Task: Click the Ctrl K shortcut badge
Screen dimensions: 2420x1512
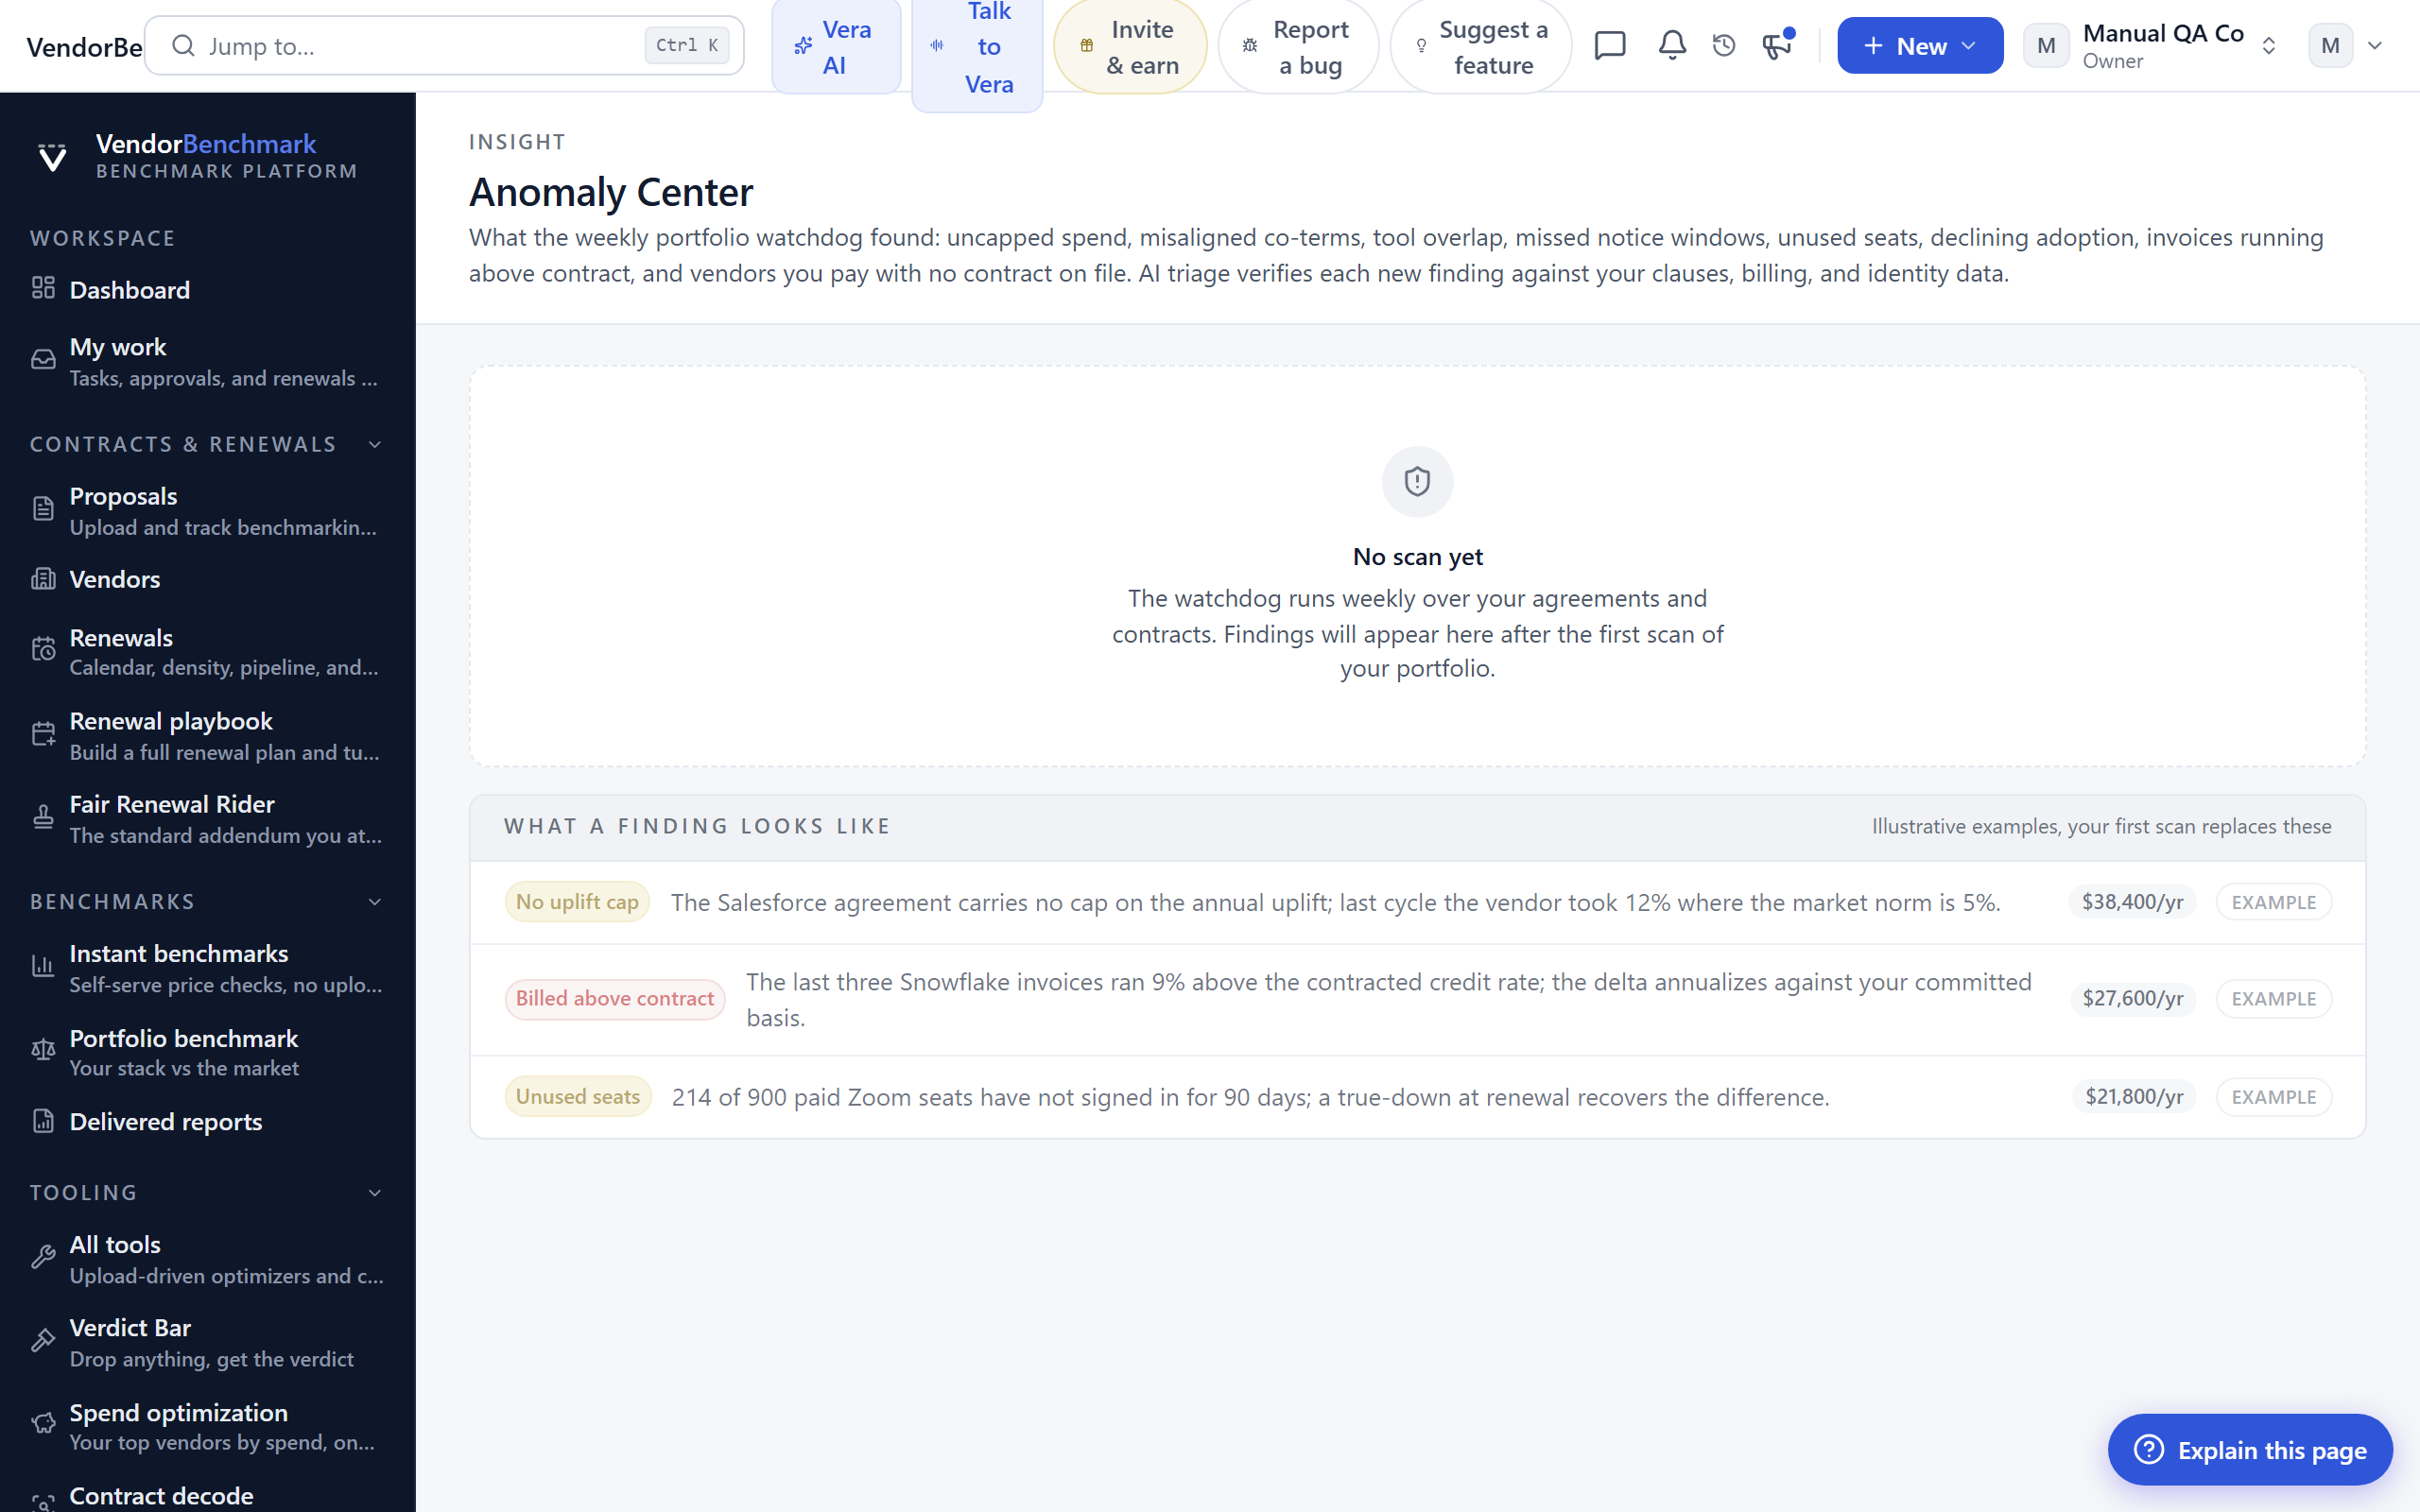Action: point(687,45)
